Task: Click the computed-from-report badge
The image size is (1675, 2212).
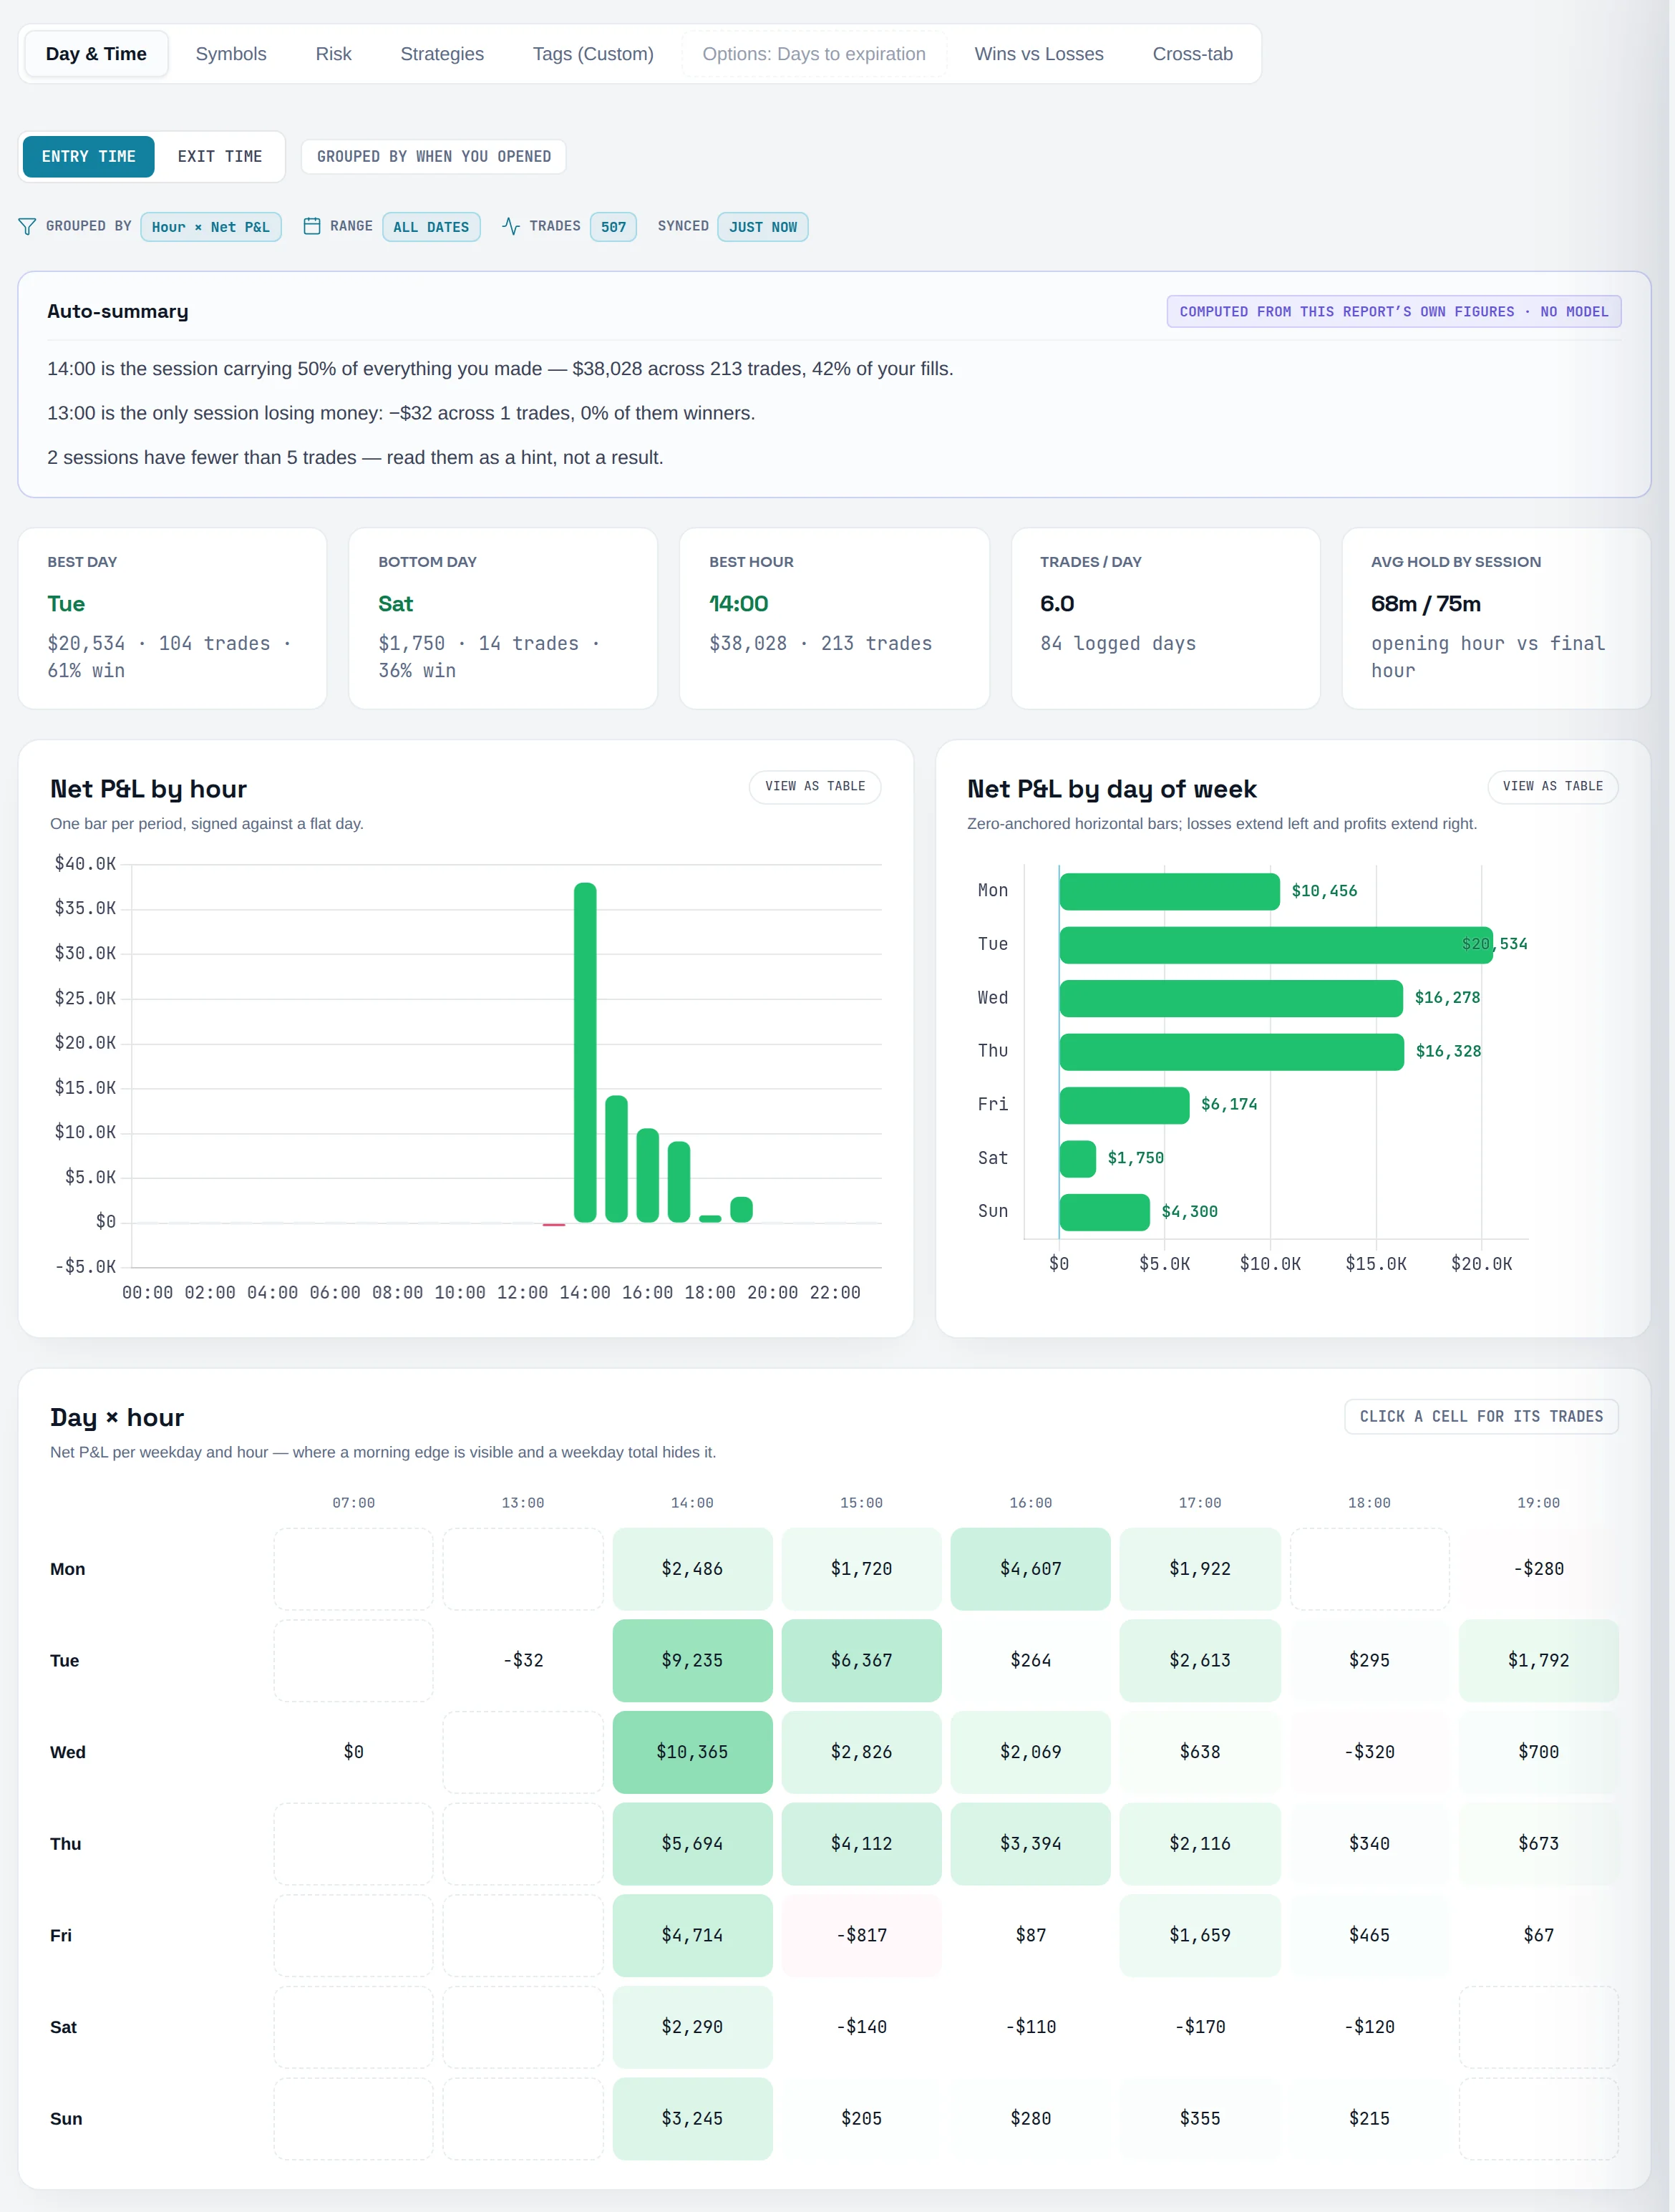Action: [x=1394, y=312]
